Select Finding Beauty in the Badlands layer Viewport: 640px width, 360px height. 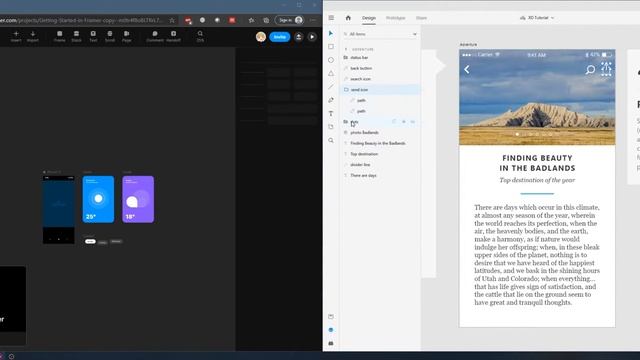tap(380, 143)
